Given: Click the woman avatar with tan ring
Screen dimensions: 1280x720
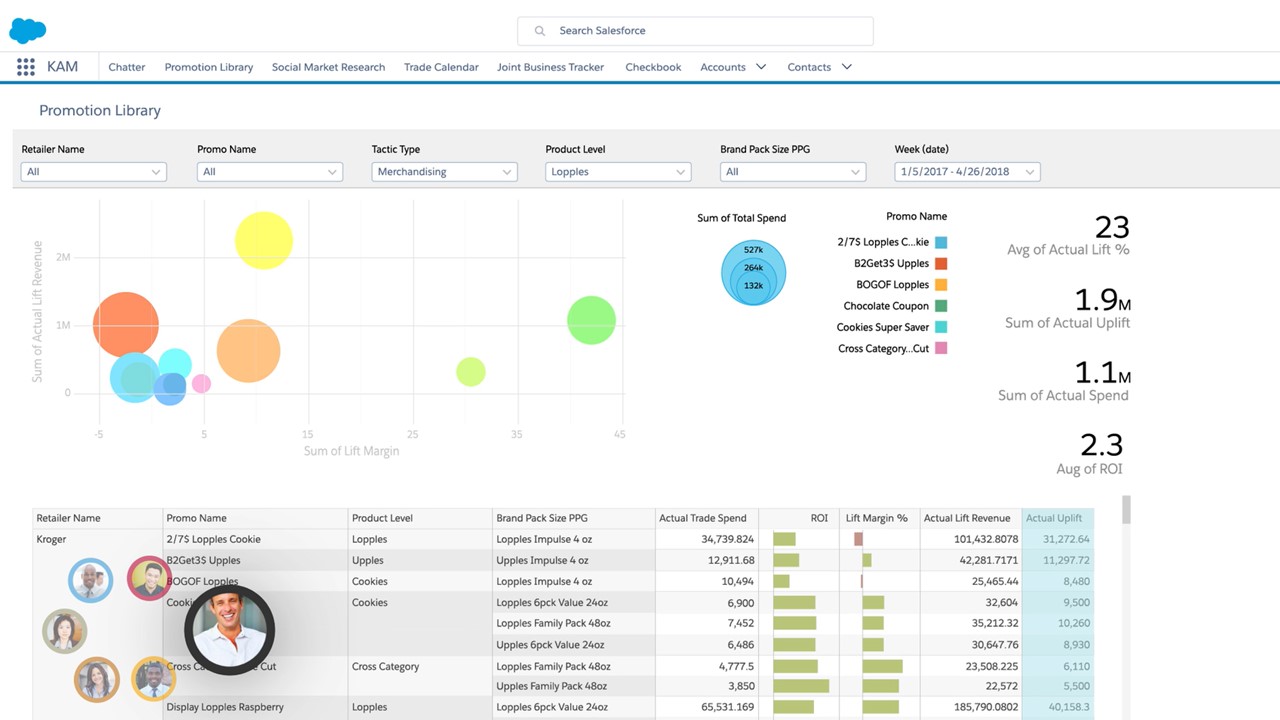Looking at the screenshot, I should [x=65, y=631].
